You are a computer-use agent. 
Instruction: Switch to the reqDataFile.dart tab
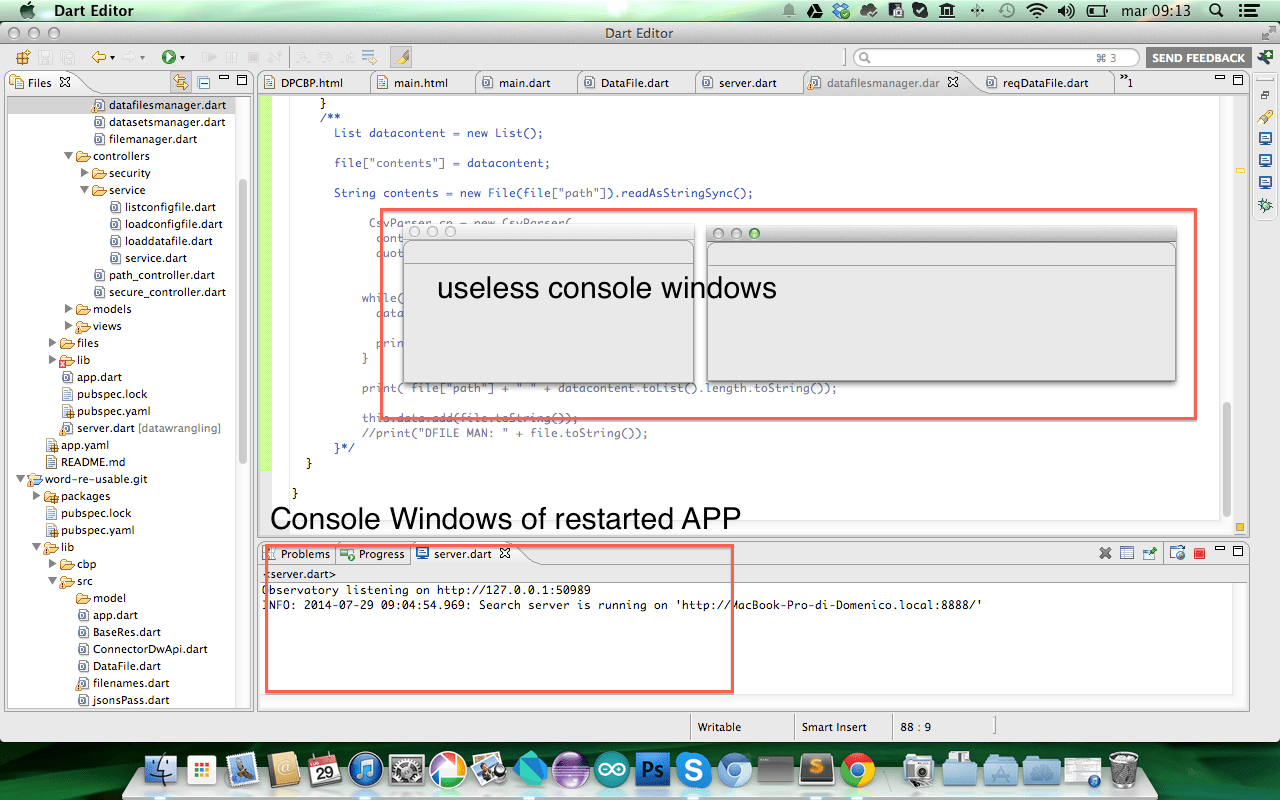(x=1045, y=83)
